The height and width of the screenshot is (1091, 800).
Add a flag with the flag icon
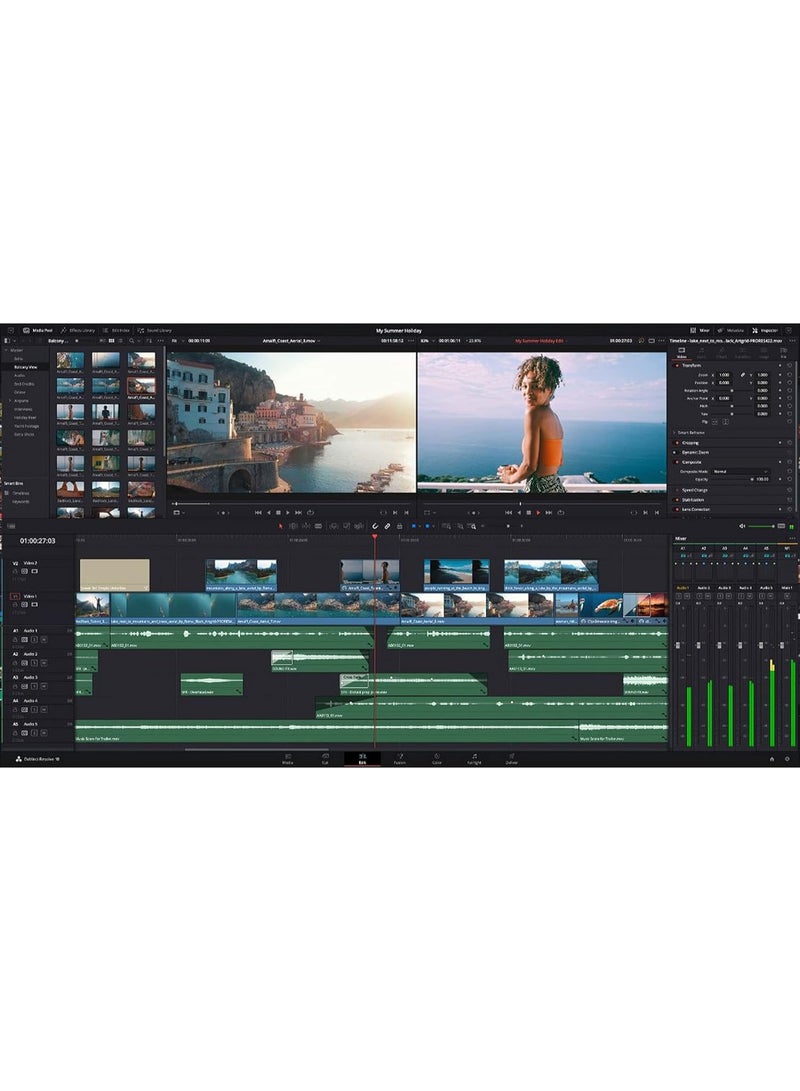(x=414, y=526)
